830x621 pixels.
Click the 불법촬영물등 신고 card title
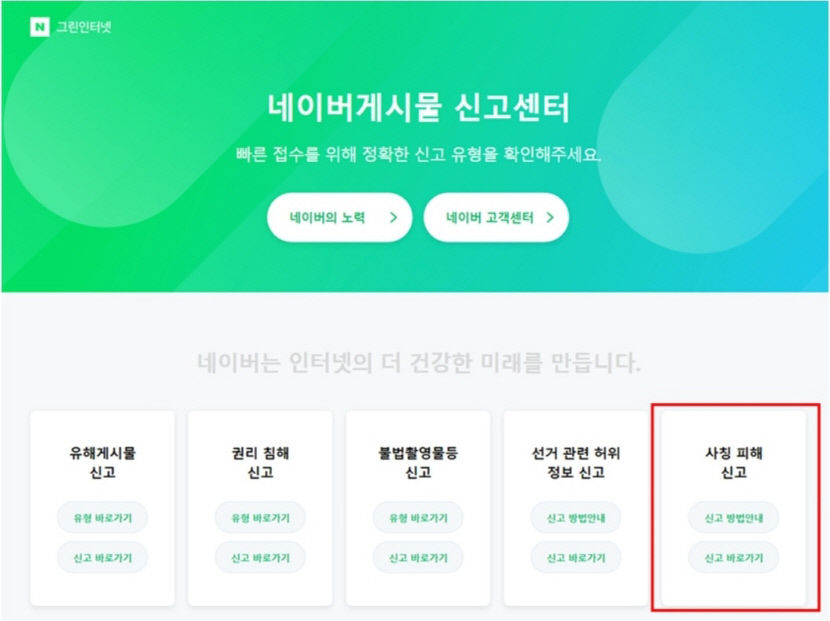tap(418, 462)
